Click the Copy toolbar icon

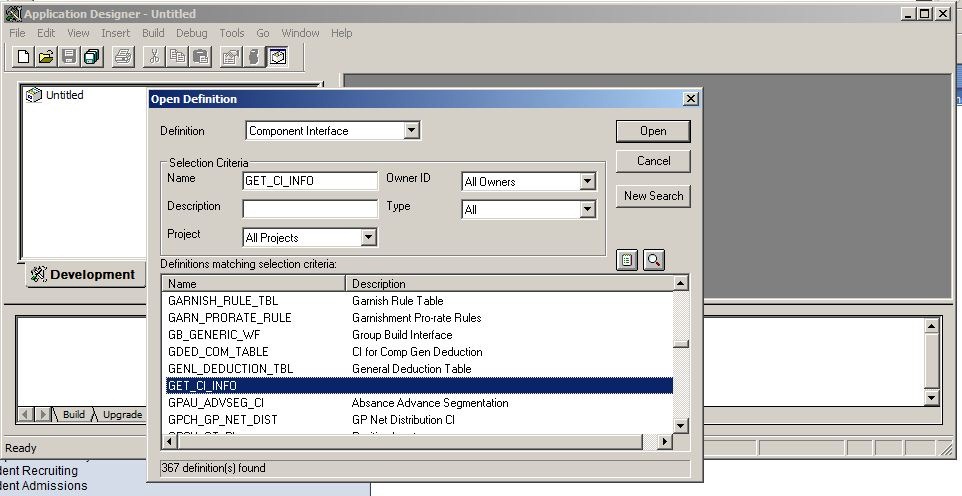177,57
